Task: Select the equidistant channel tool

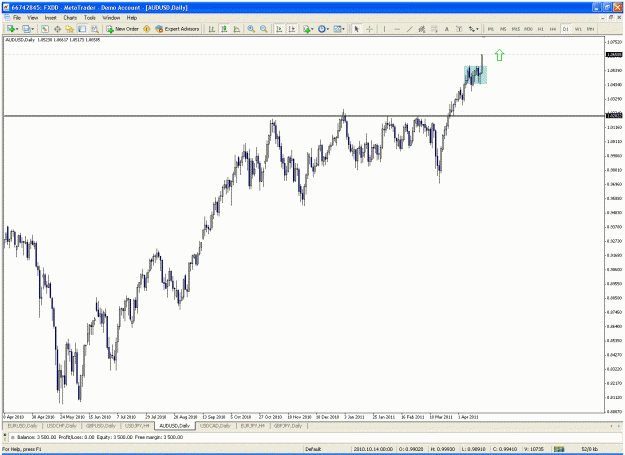Action: (x=422, y=29)
